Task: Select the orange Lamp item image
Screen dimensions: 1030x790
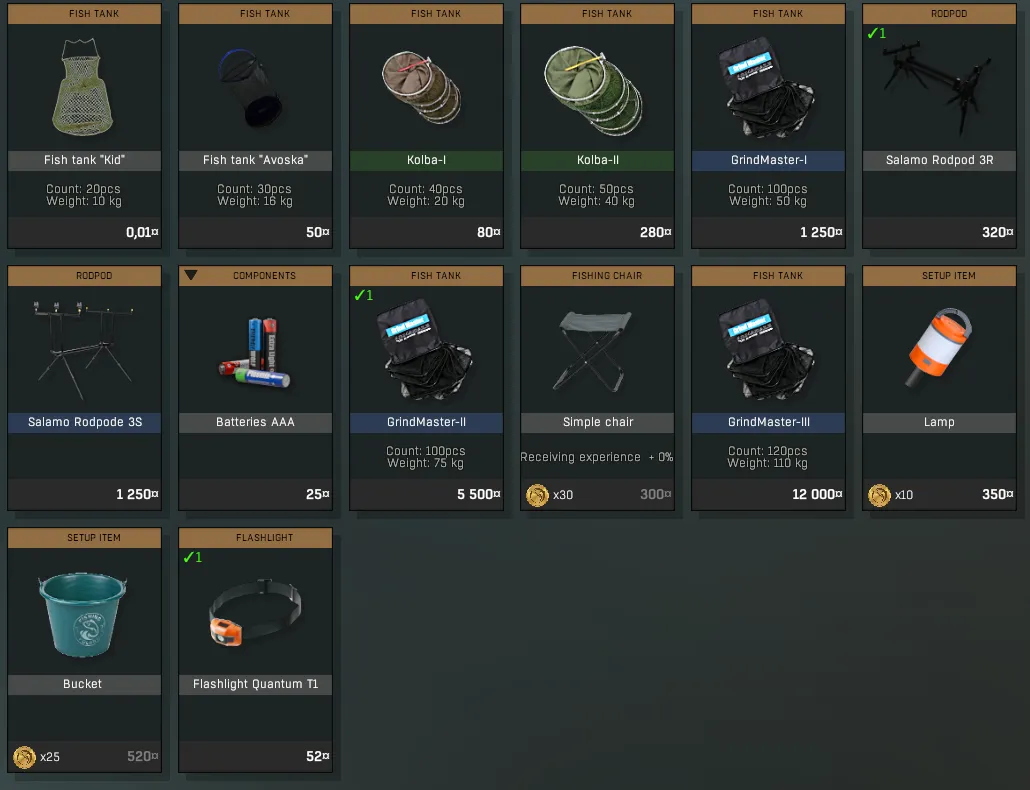Action: (938, 347)
